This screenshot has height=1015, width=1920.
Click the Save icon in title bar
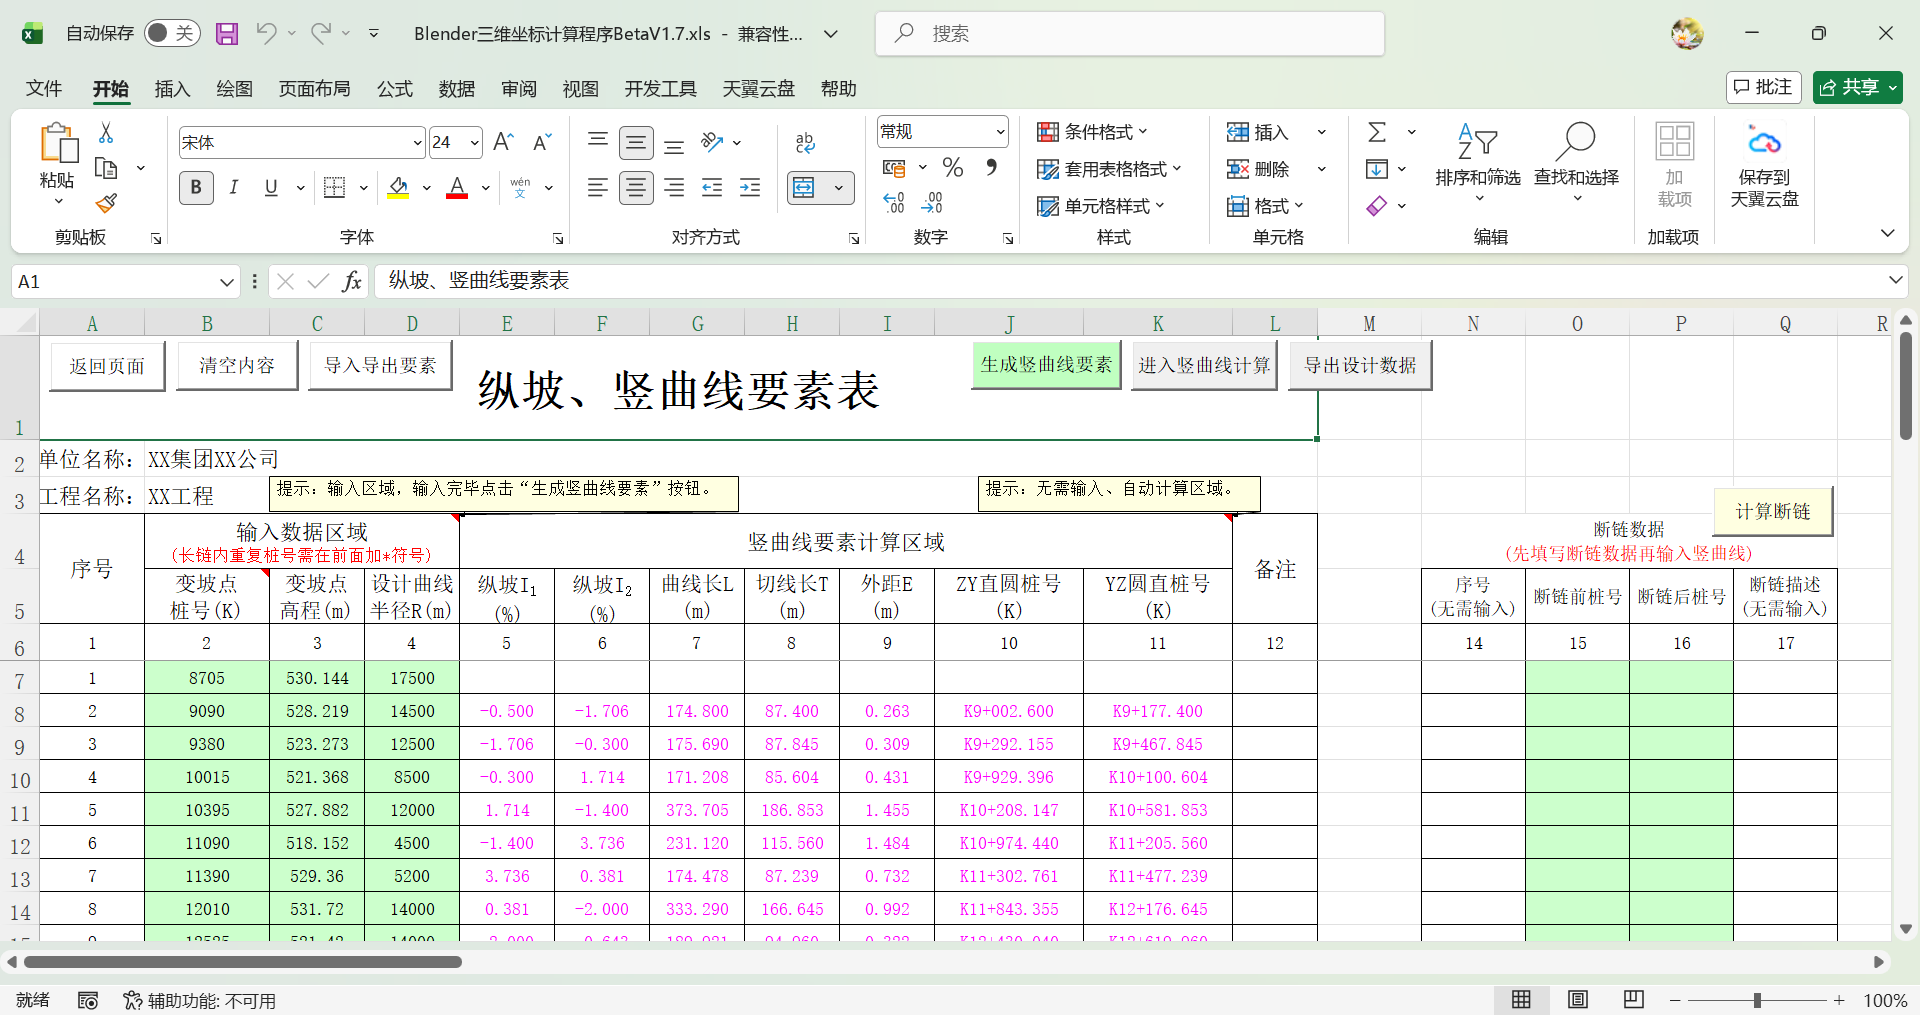tap(227, 34)
